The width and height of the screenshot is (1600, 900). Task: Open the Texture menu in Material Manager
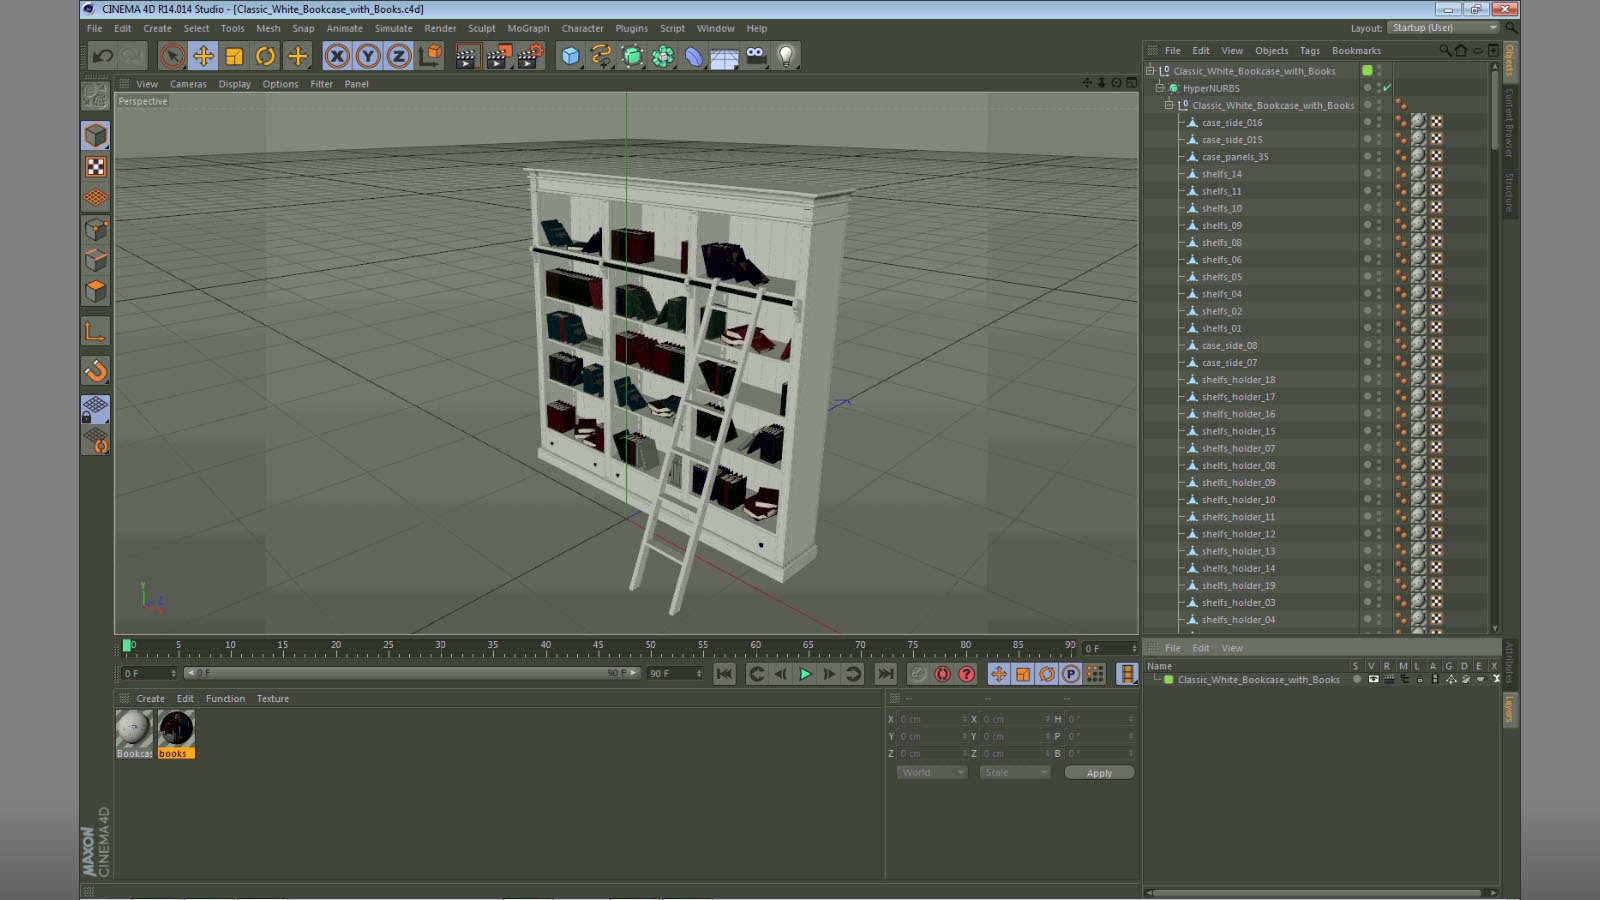272,699
